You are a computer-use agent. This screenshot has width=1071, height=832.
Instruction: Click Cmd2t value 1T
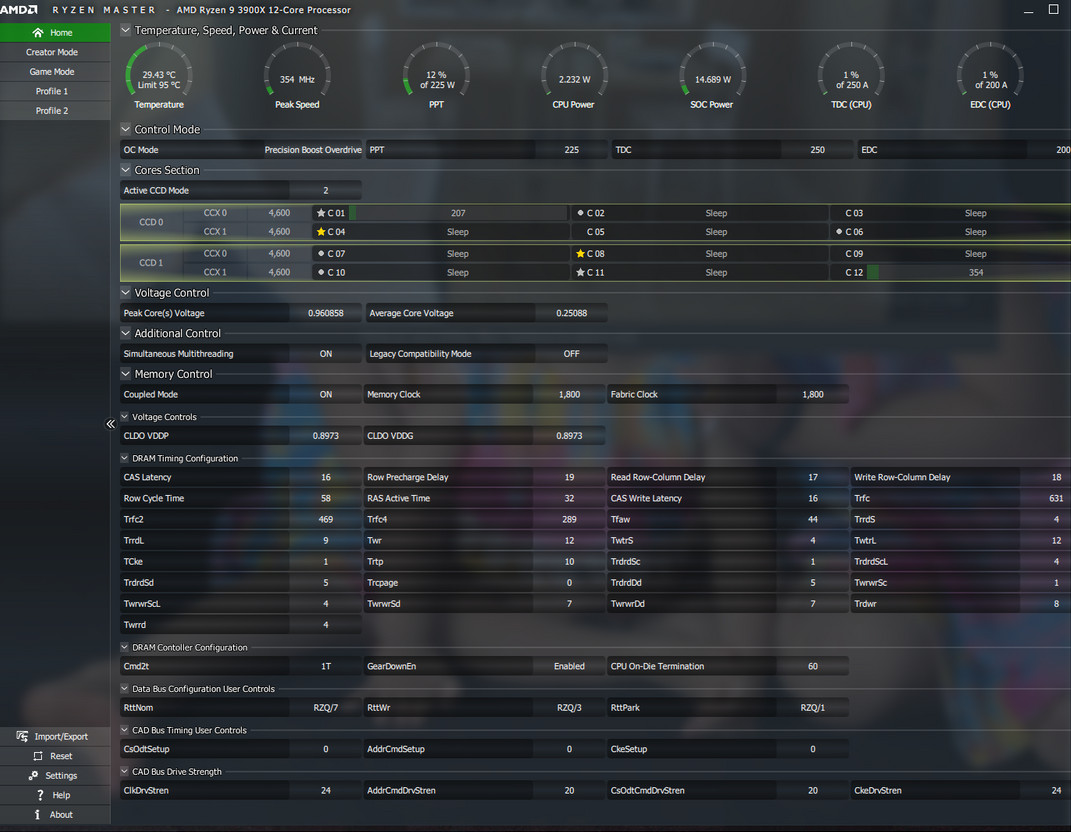coord(326,666)
